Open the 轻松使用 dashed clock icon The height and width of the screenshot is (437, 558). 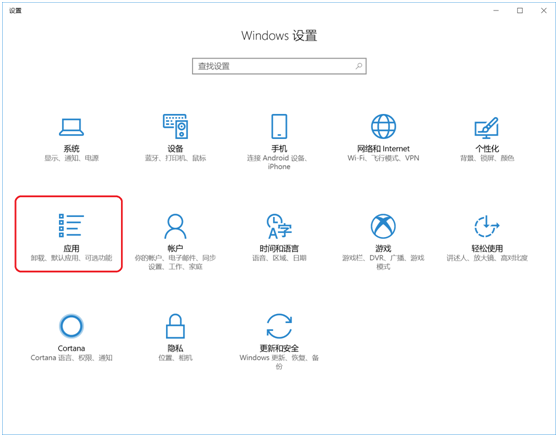[487, 226]
